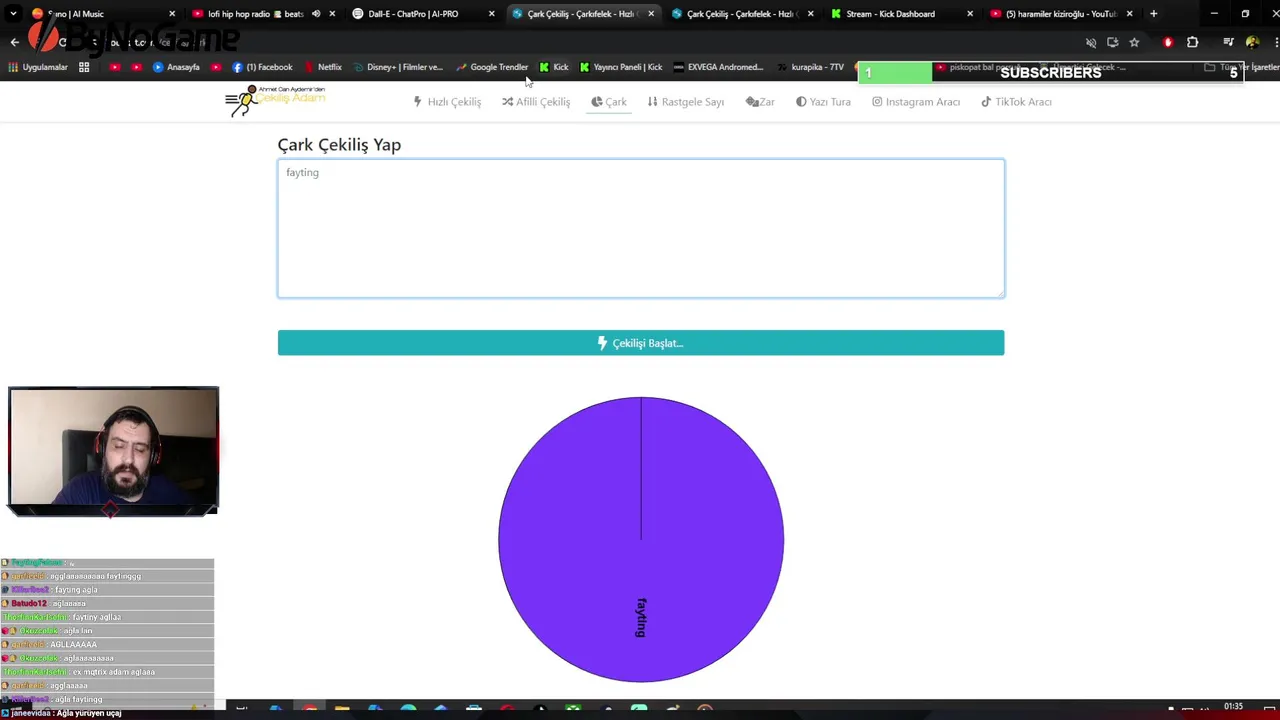This screenshot has width=1280, height=720.
Task: Click the Çekilişi Başlat button
Action: (x=641, y=343)
